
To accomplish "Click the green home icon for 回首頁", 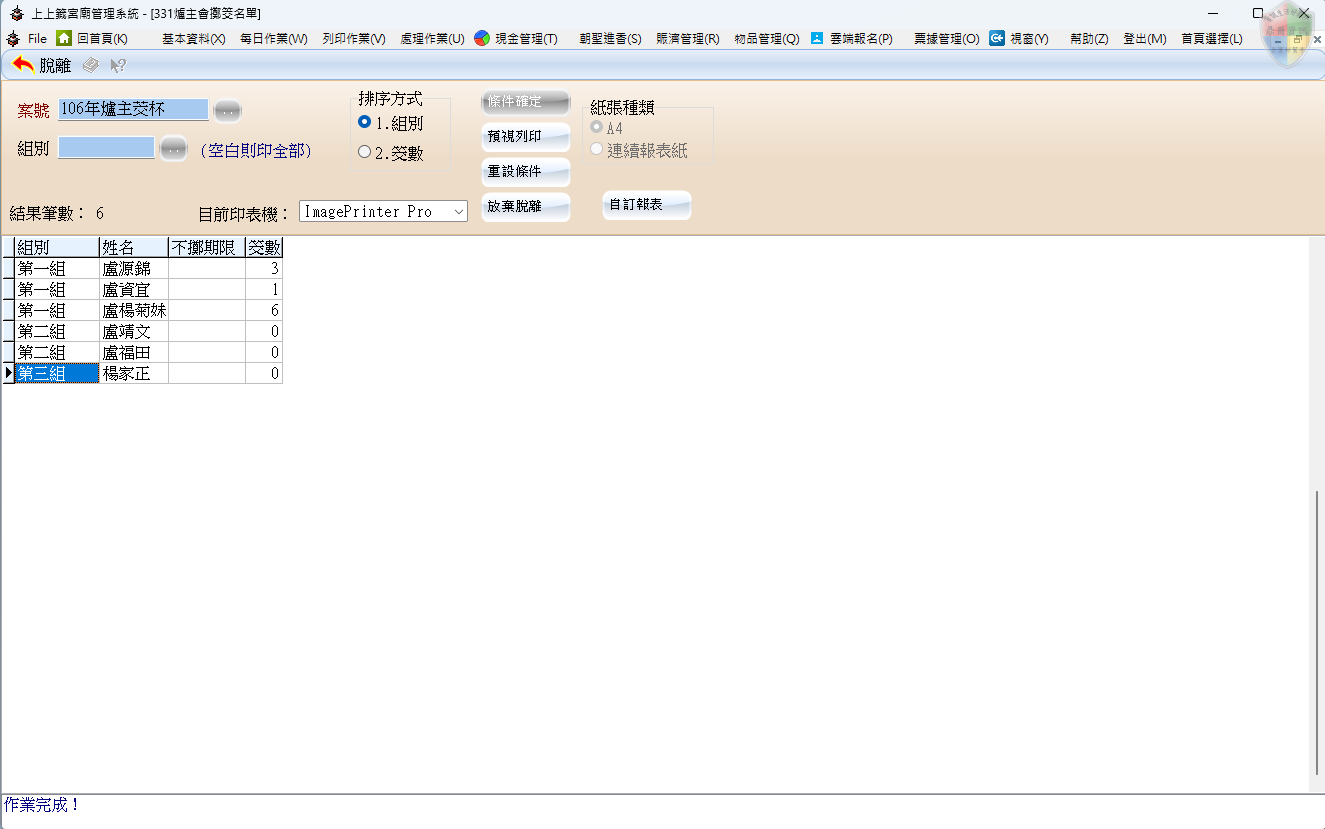I will coord(64,38).
